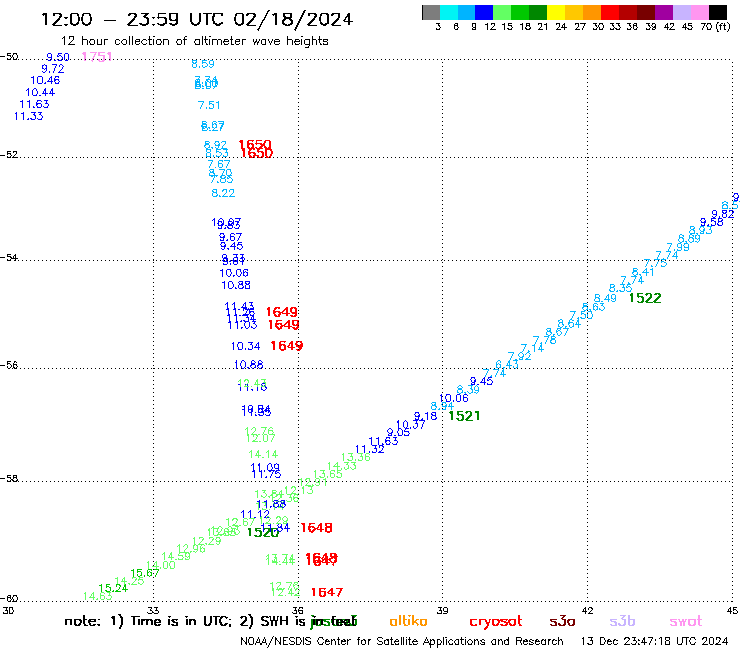Click the green pass number 1520
Viewport: 740px width, 650px height.
coord(263,532)
